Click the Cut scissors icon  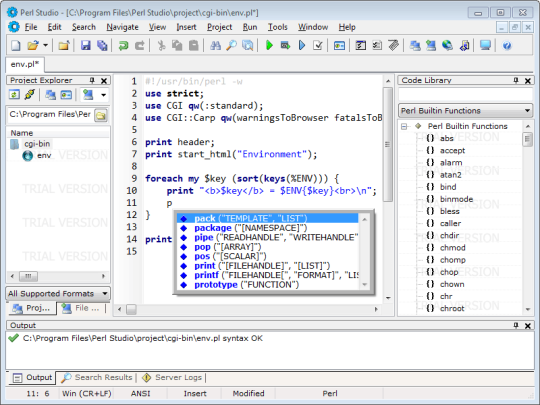(161, 45)
